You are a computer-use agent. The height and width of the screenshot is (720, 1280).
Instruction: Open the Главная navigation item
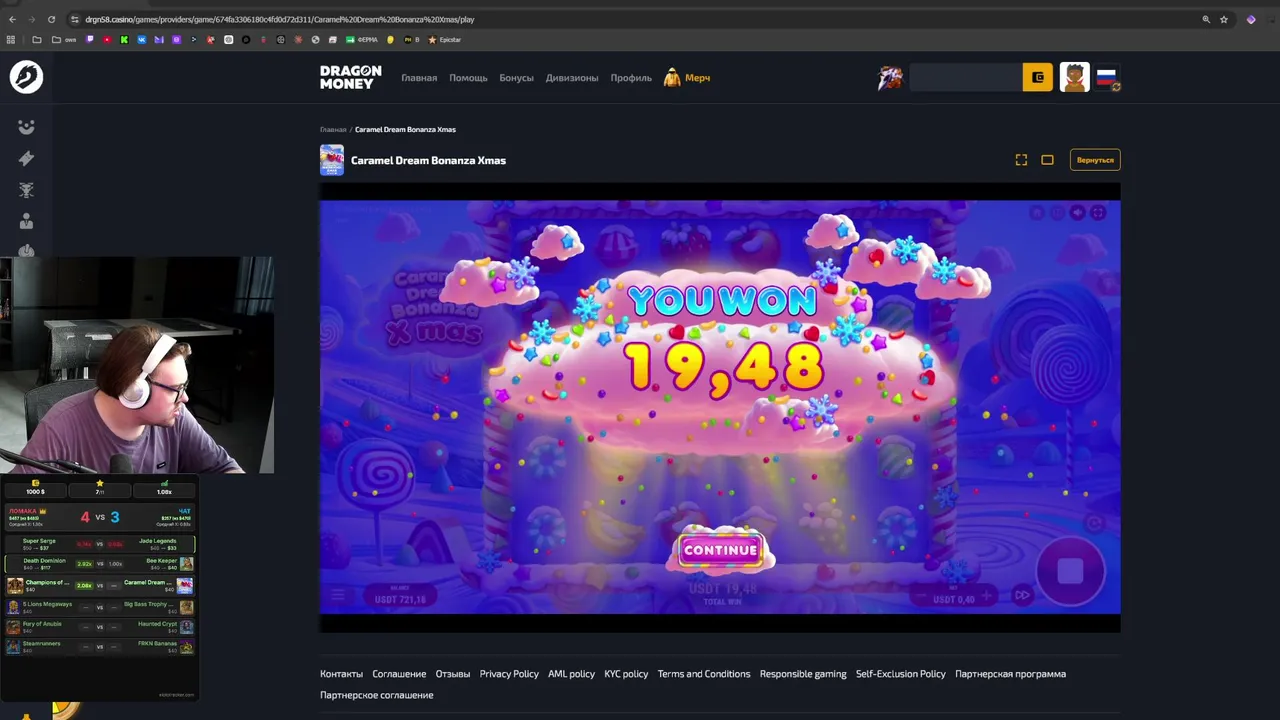pyautogui.click(x=419, y=78)
